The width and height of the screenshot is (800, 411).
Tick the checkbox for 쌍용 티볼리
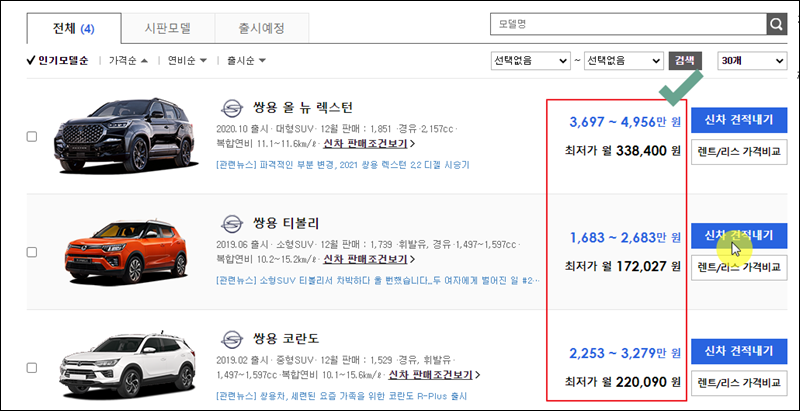[32, 252]
